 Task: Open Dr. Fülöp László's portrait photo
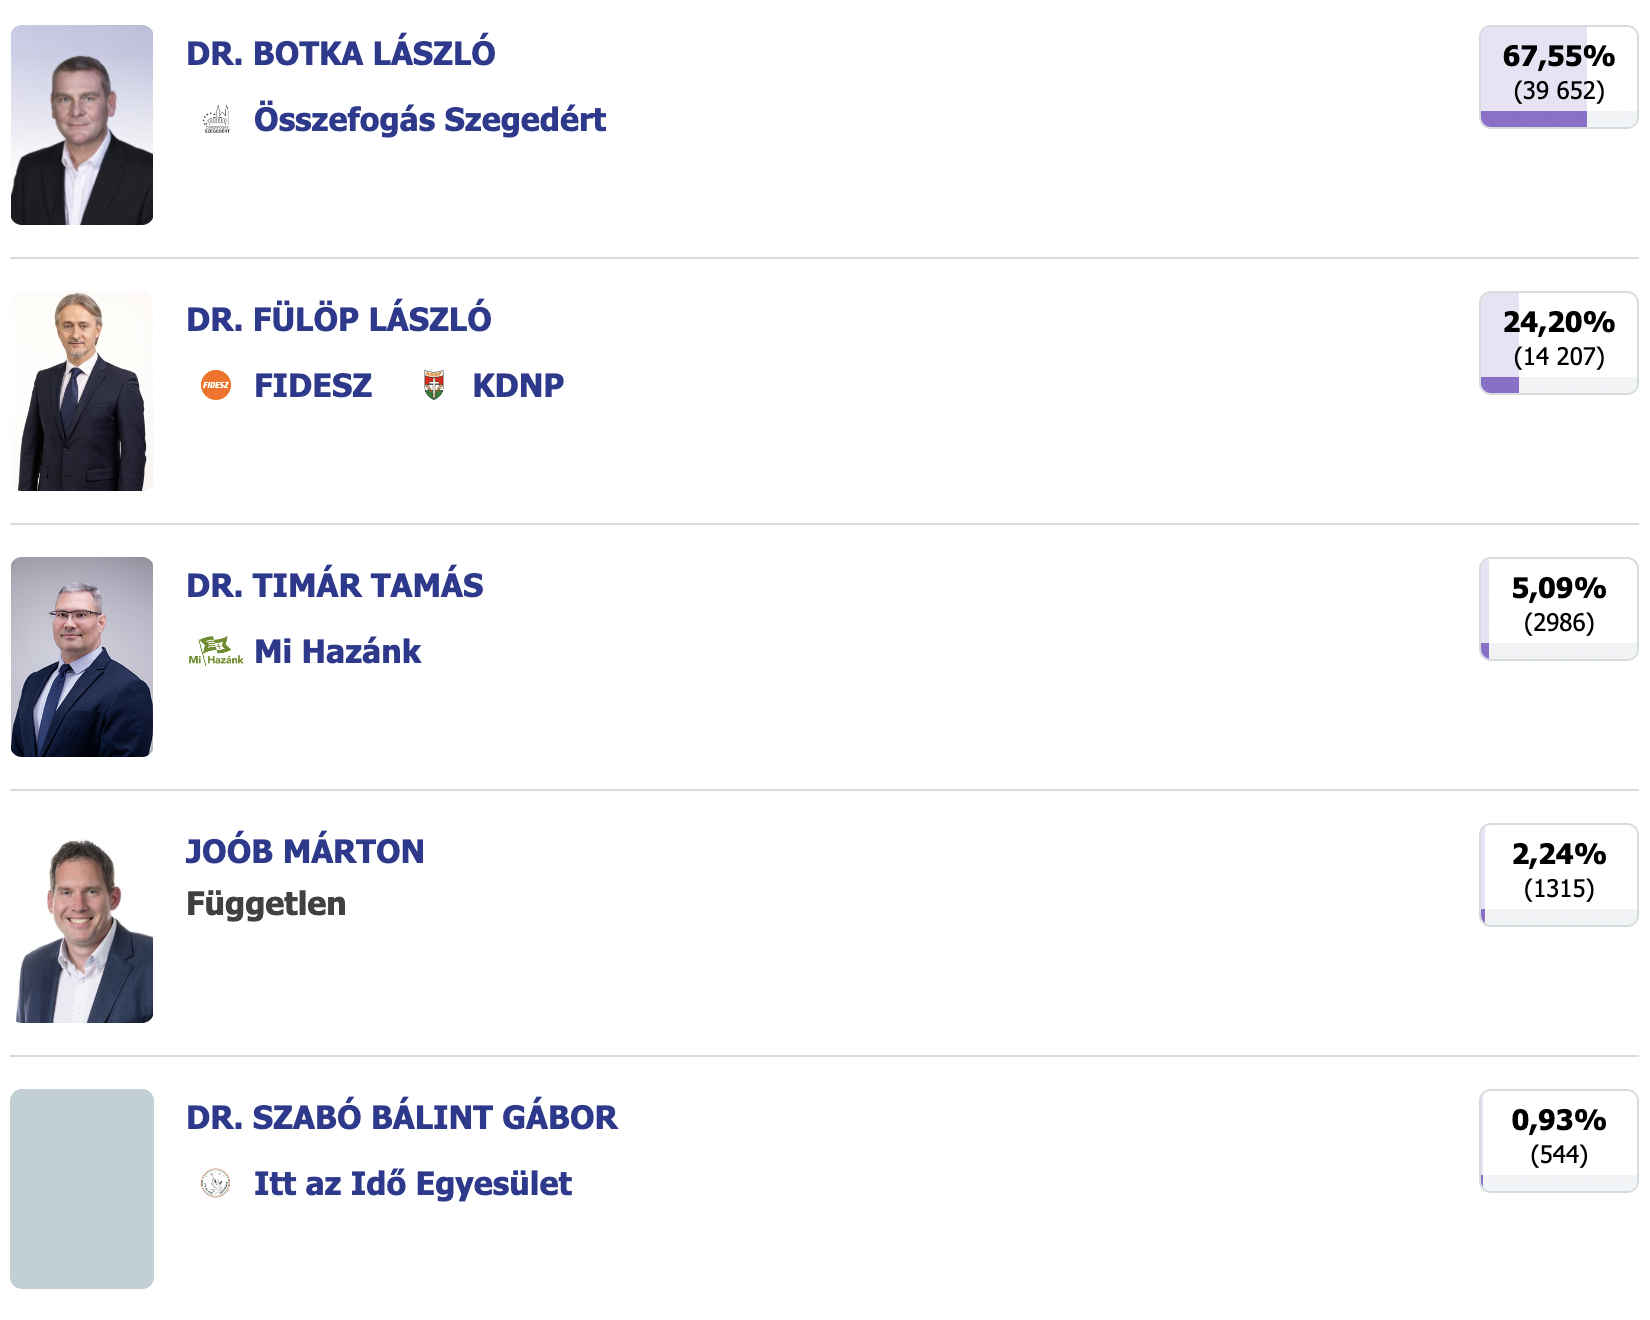[x=82, y=391]
